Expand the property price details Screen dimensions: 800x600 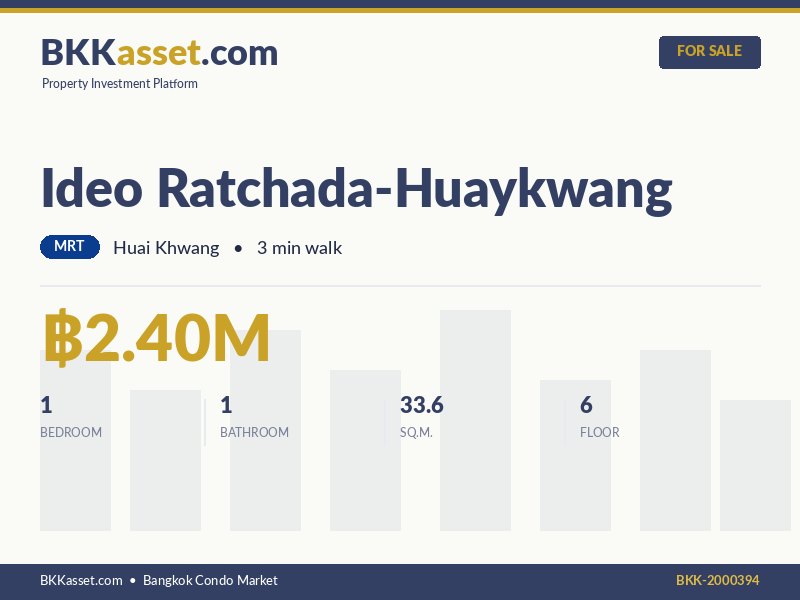coord(155,338)
